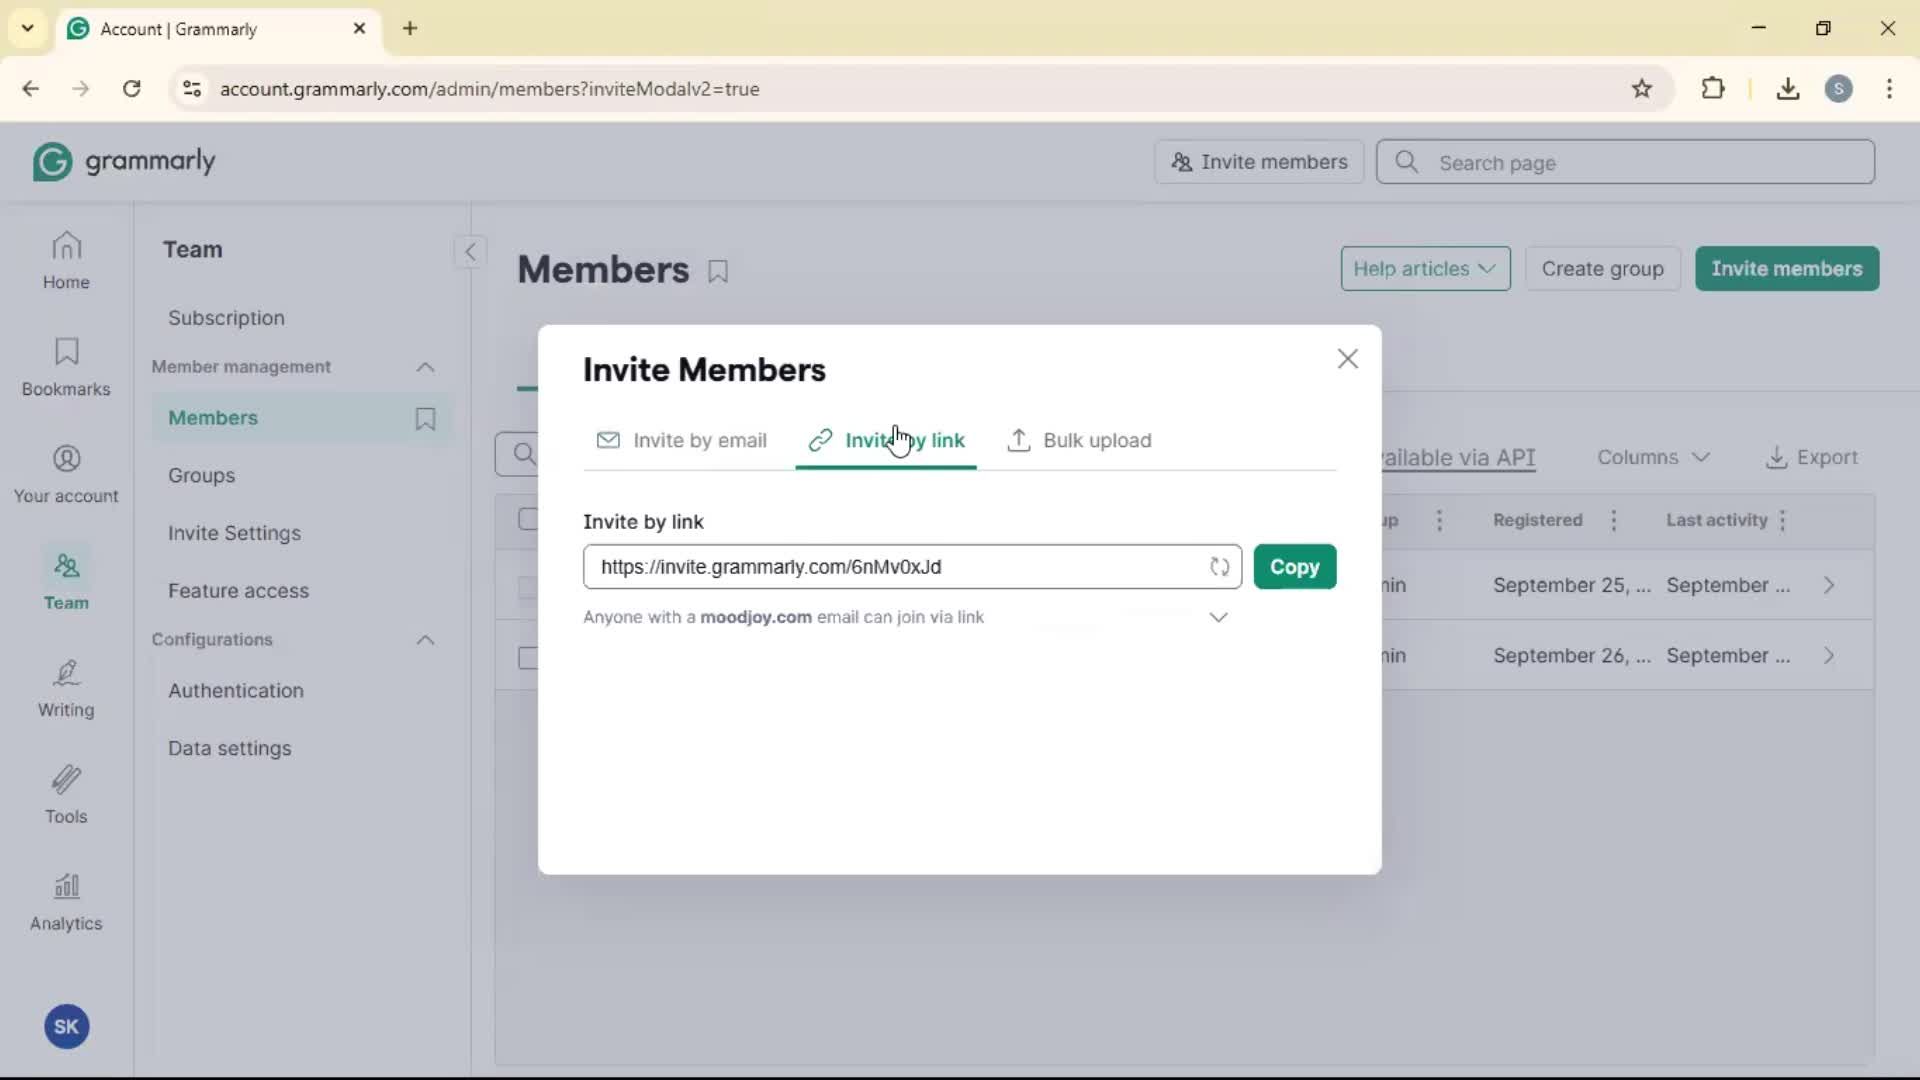The height and width of the screenshot is (1080, 1920).
Task: Toggle the bookmark on the Members sidebar item
Action: [425, 418]
